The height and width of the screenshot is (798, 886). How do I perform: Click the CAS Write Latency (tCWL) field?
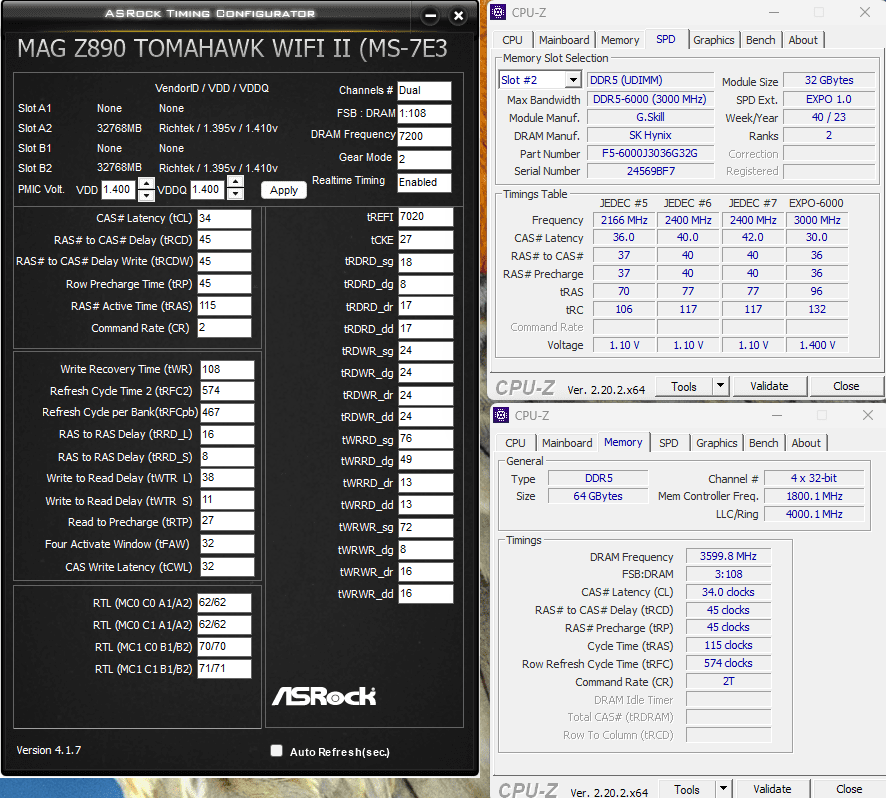pyautogui.click(x=228, y=567)
